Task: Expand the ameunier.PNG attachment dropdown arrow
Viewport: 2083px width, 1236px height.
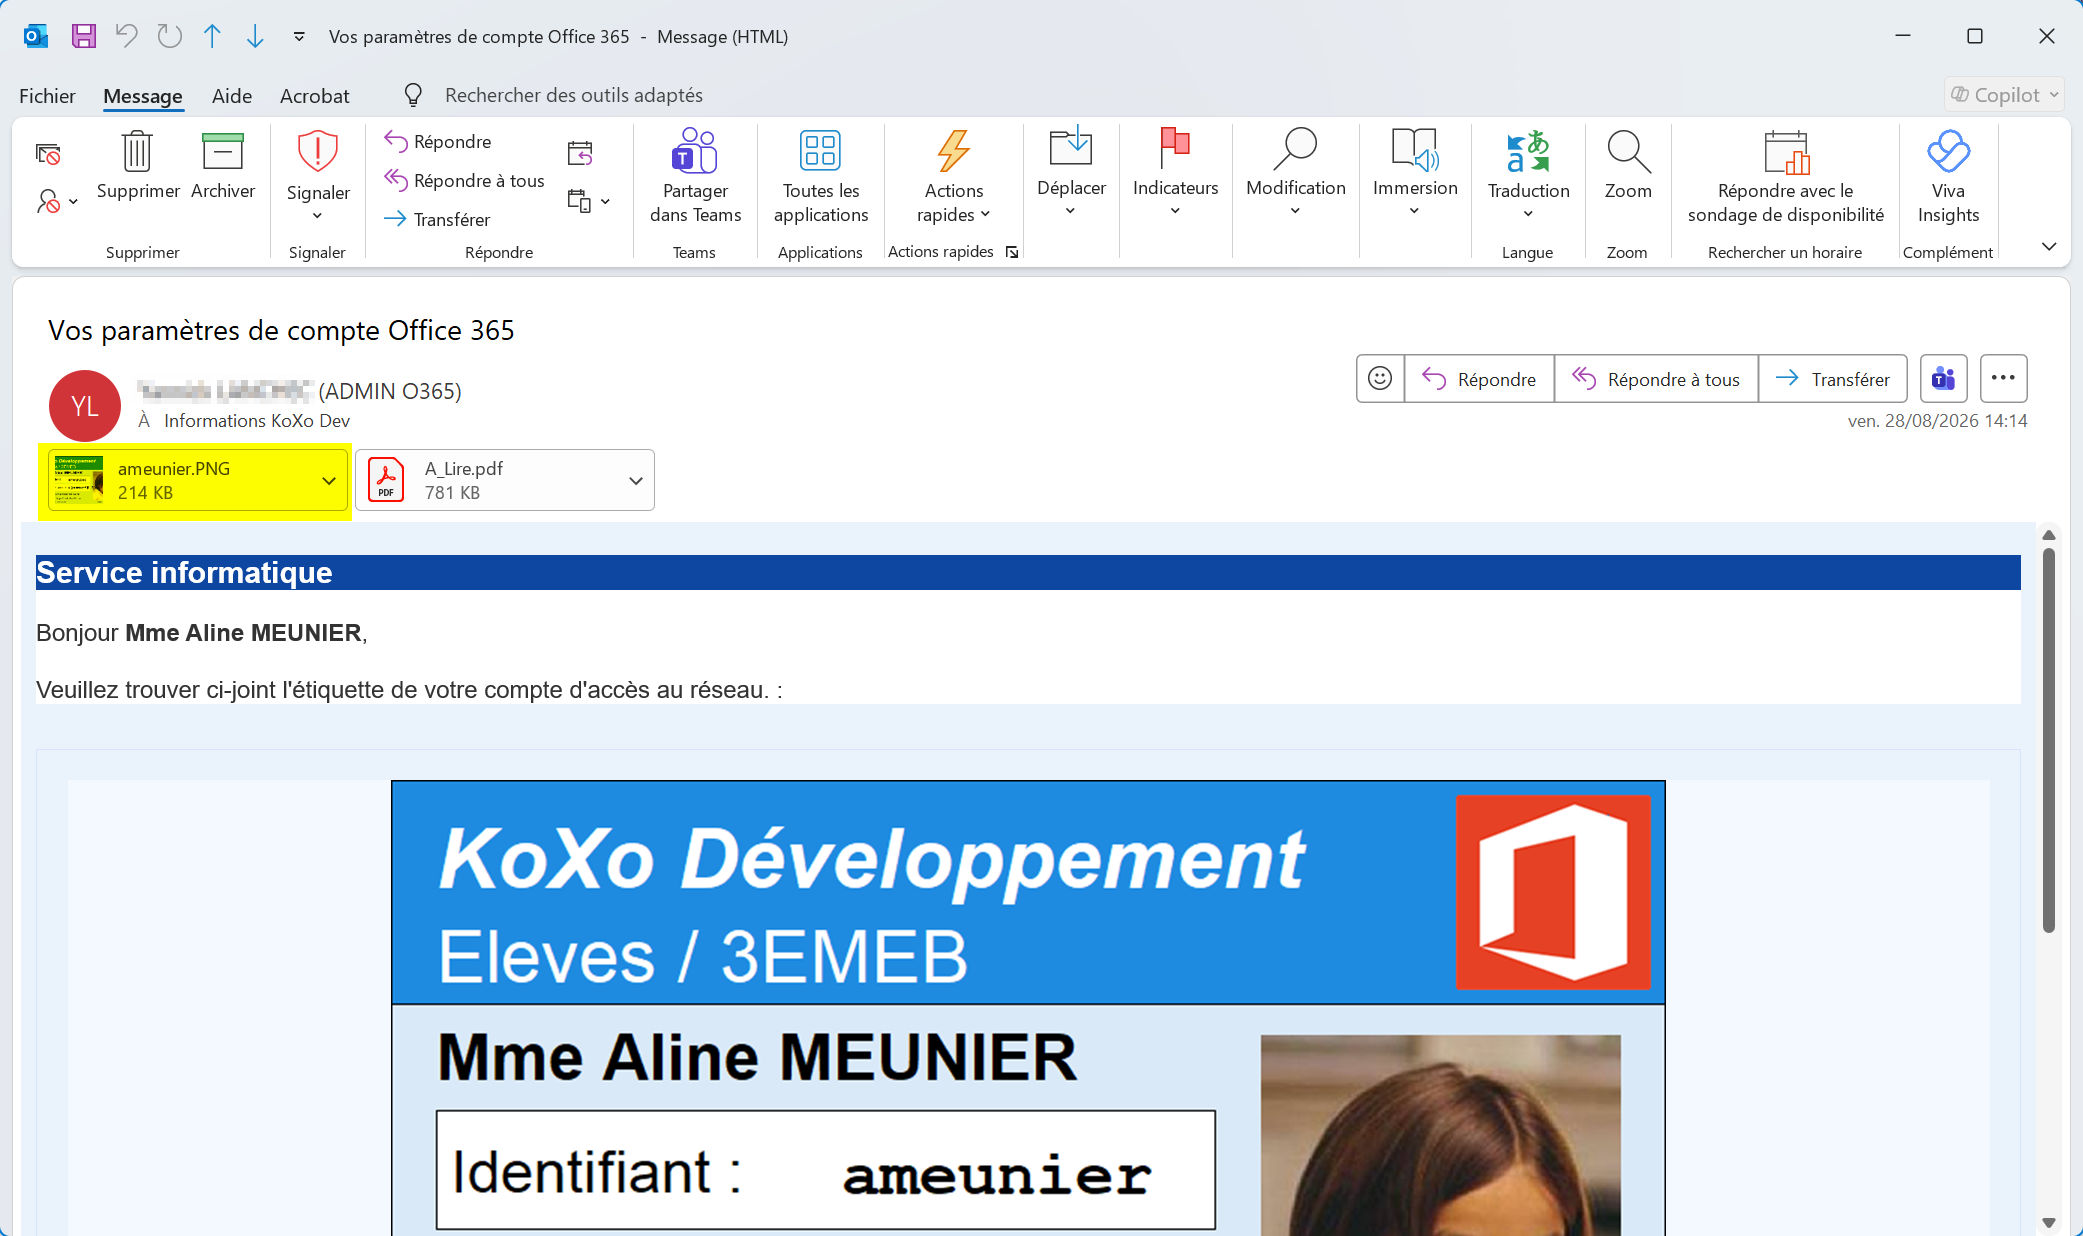Action: [329, 481]
